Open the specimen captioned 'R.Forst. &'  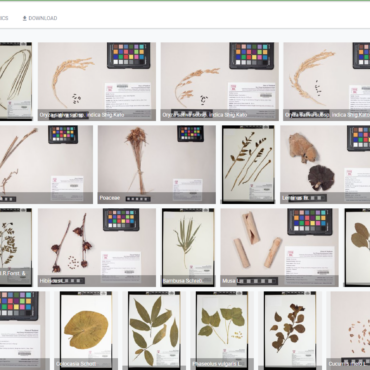pyautogui.click(x=16, y=247)
